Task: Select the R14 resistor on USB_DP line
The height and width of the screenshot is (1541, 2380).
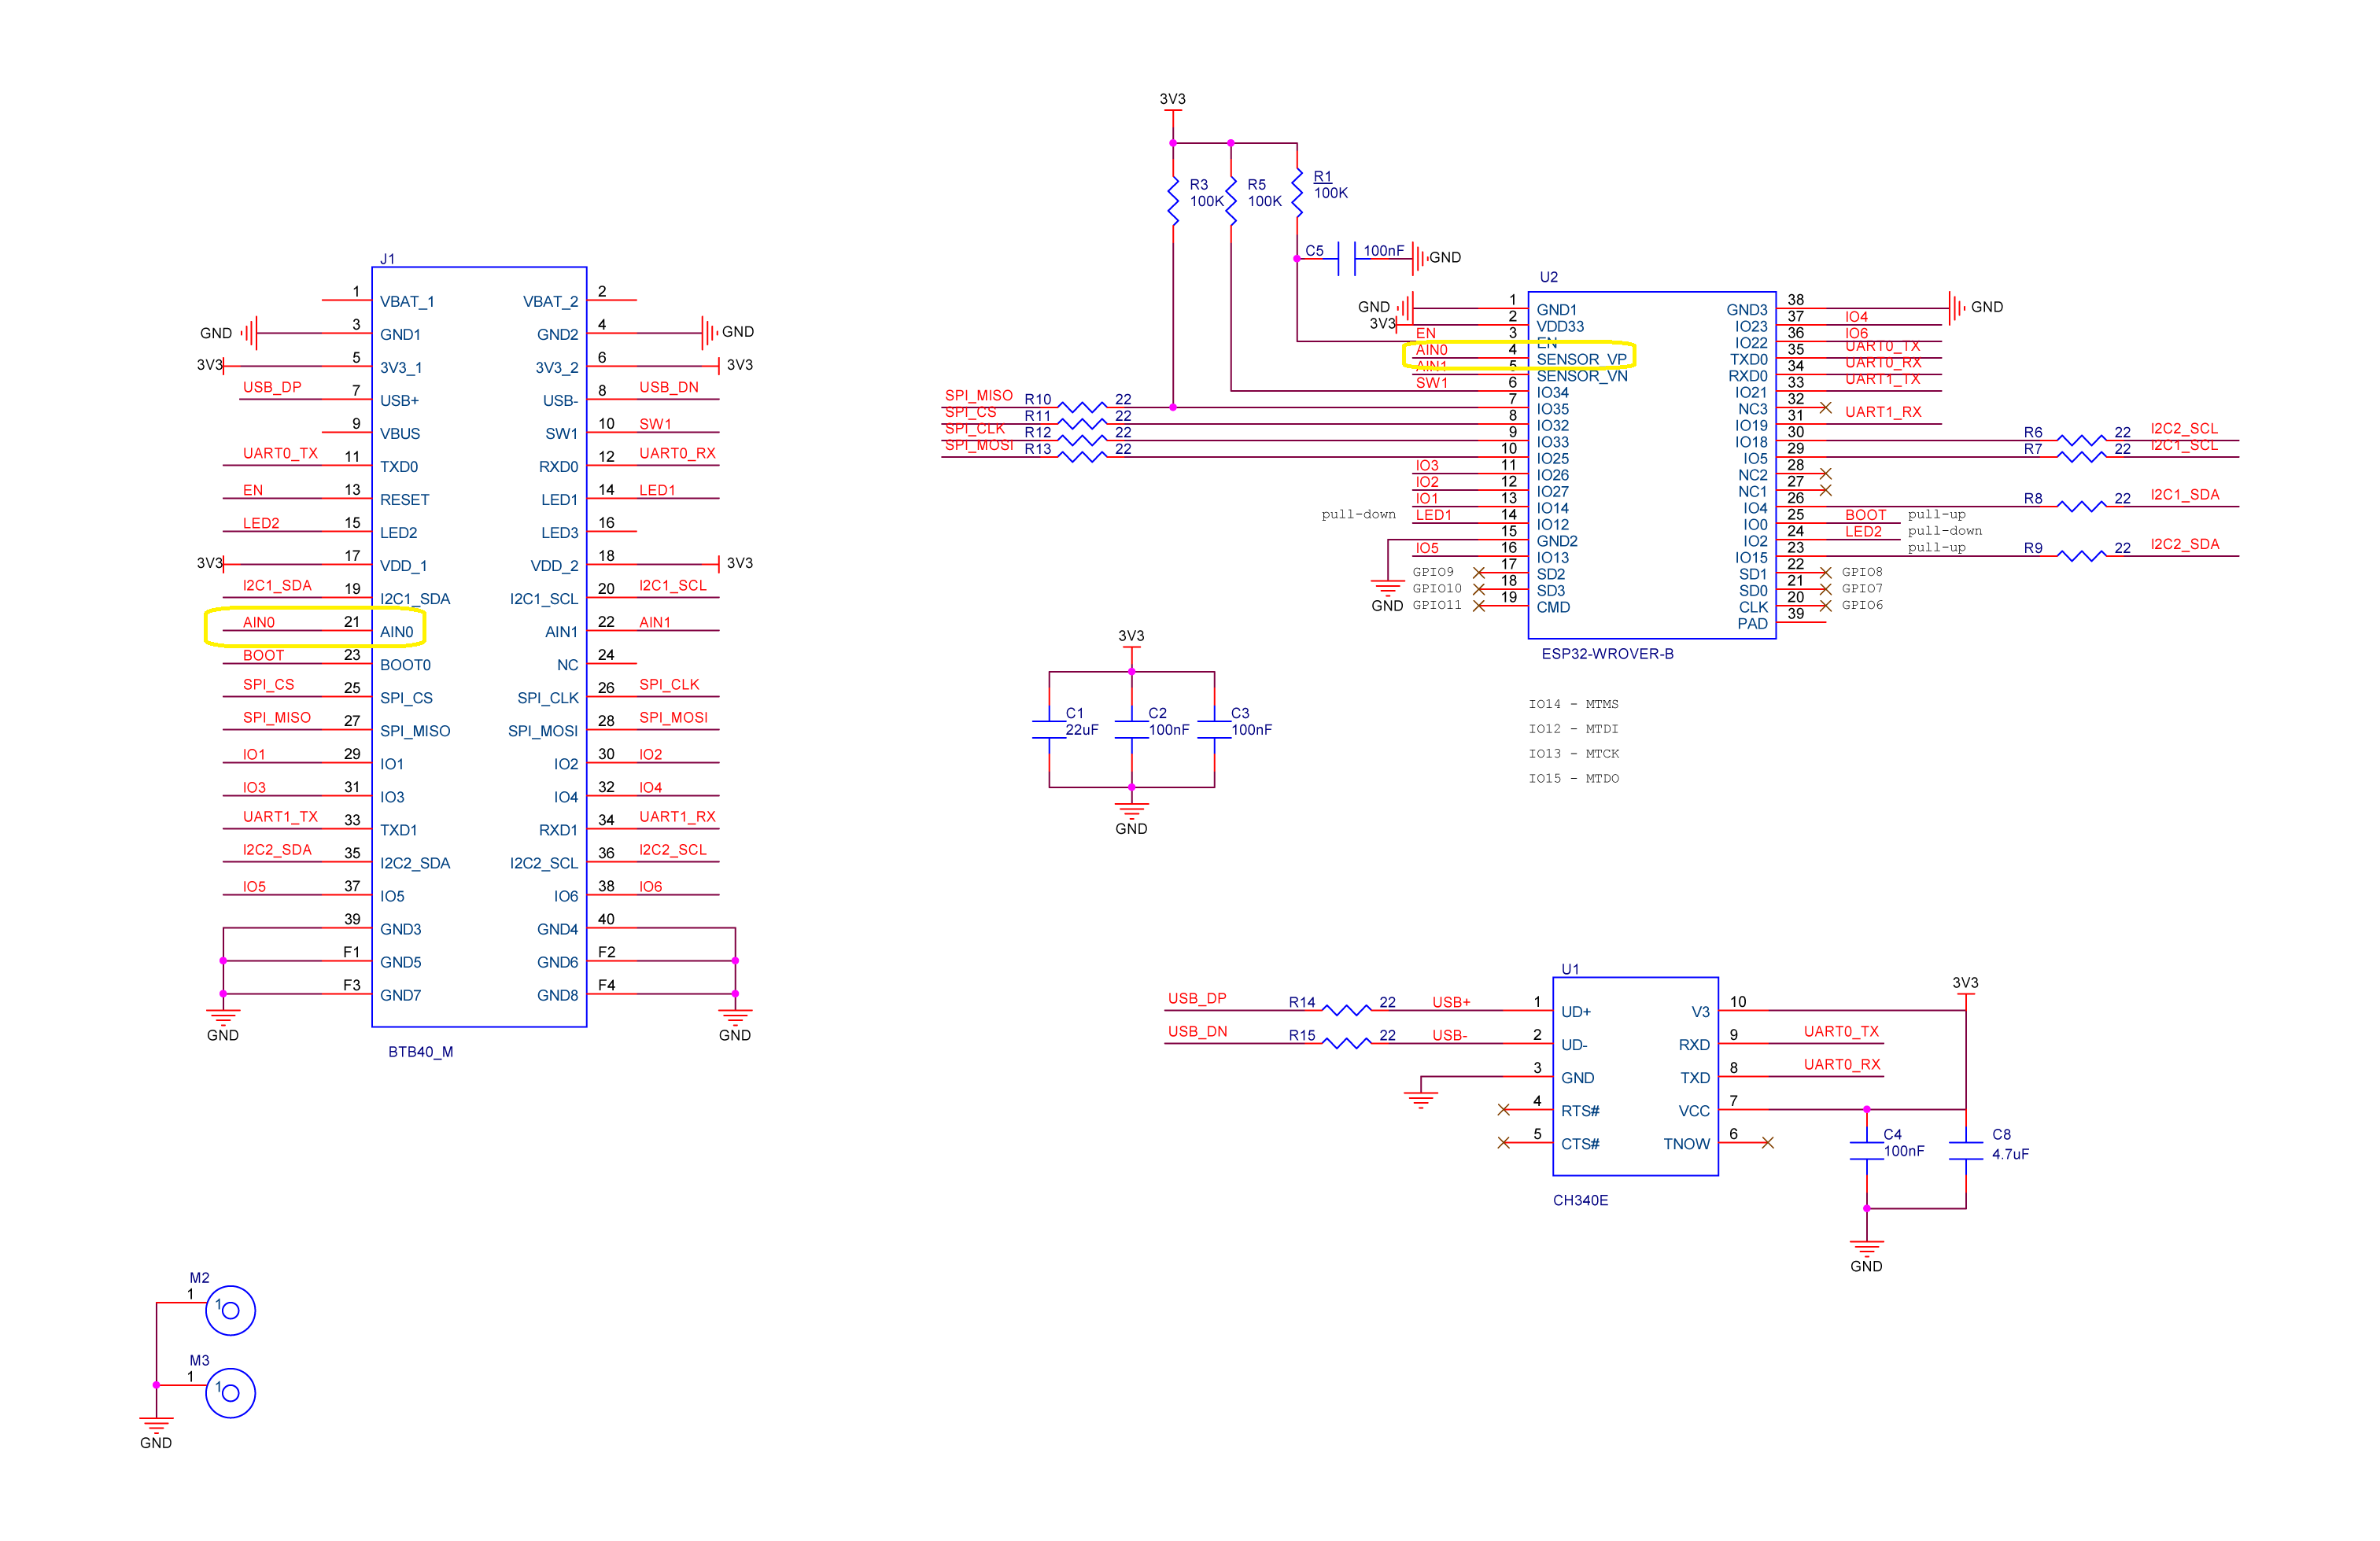Action: point(1347,1010)
